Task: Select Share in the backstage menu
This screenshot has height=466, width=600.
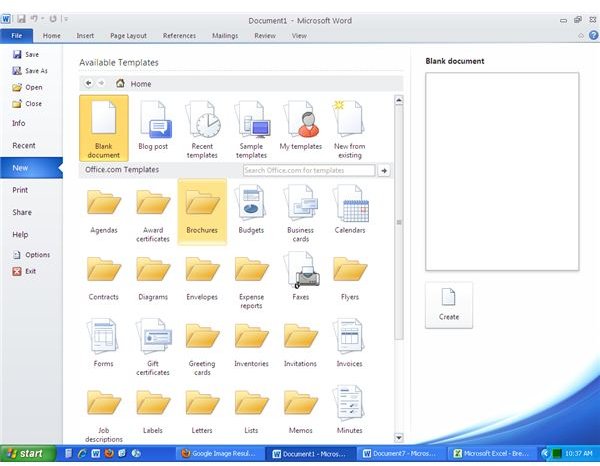Action: click(x=22, y=212)
